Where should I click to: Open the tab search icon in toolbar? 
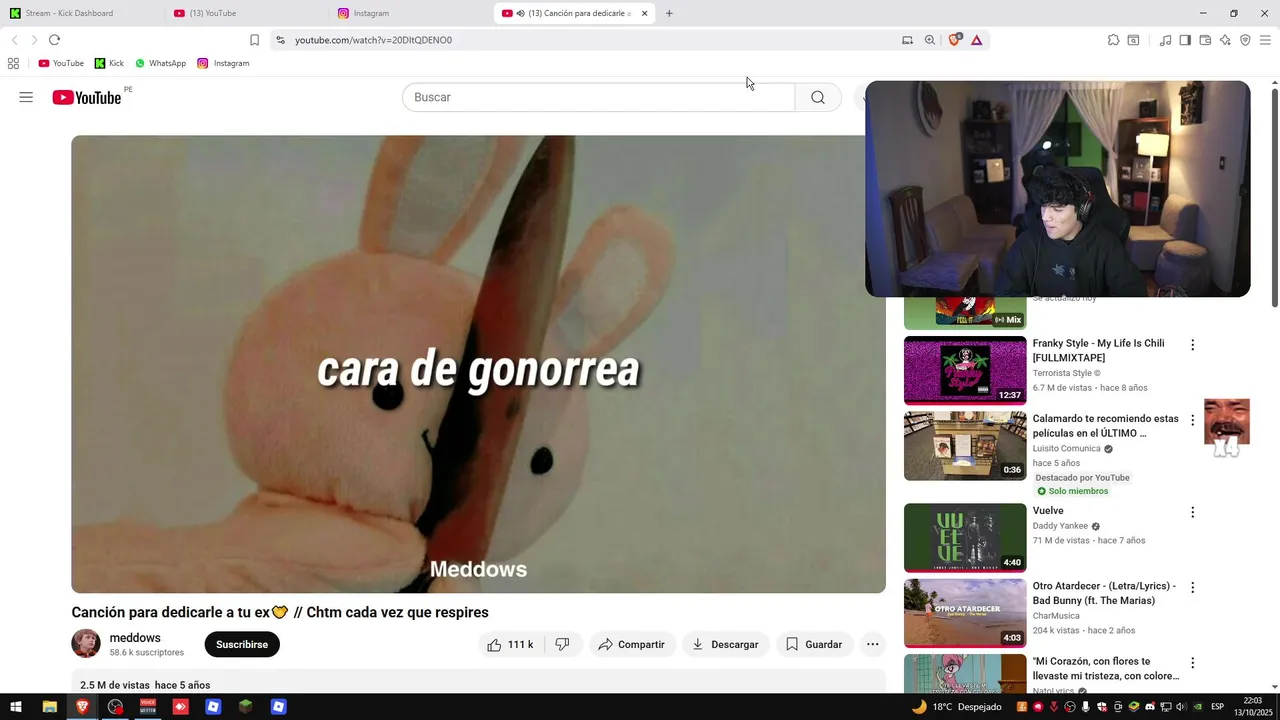[1133, 40]
